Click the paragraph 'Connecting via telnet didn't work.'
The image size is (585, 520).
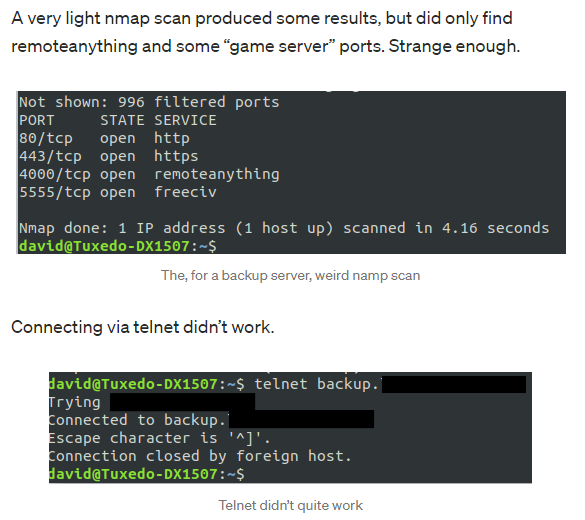point(143,327)
